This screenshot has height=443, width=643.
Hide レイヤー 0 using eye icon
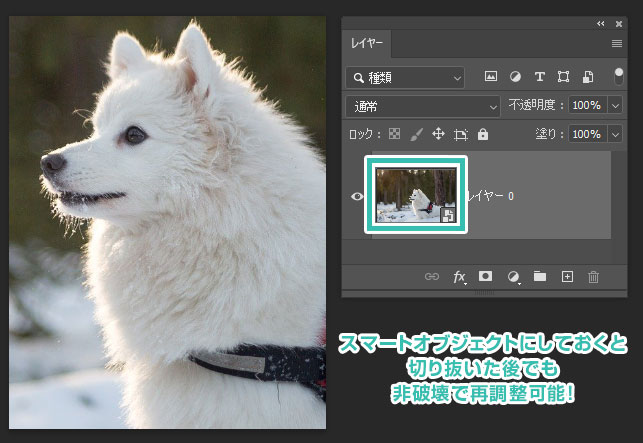357,196
